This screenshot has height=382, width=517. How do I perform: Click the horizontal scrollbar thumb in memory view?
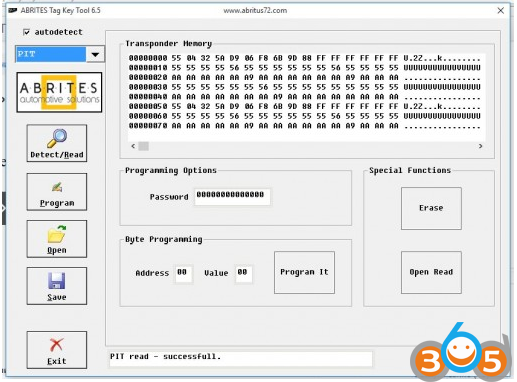point(144,146)
